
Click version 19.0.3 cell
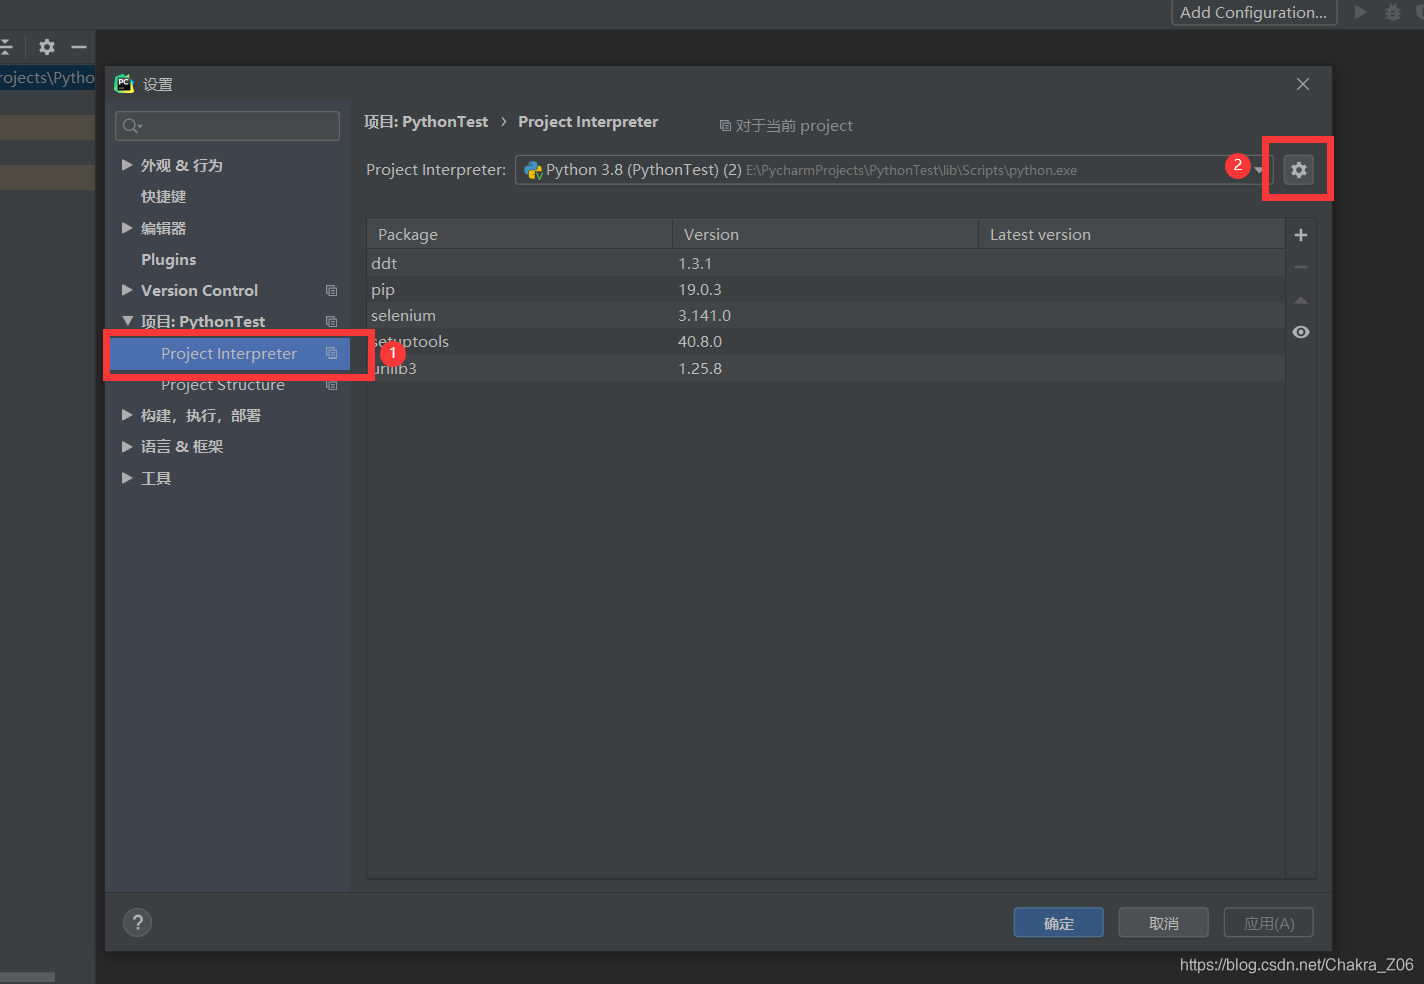coord(700,289)
